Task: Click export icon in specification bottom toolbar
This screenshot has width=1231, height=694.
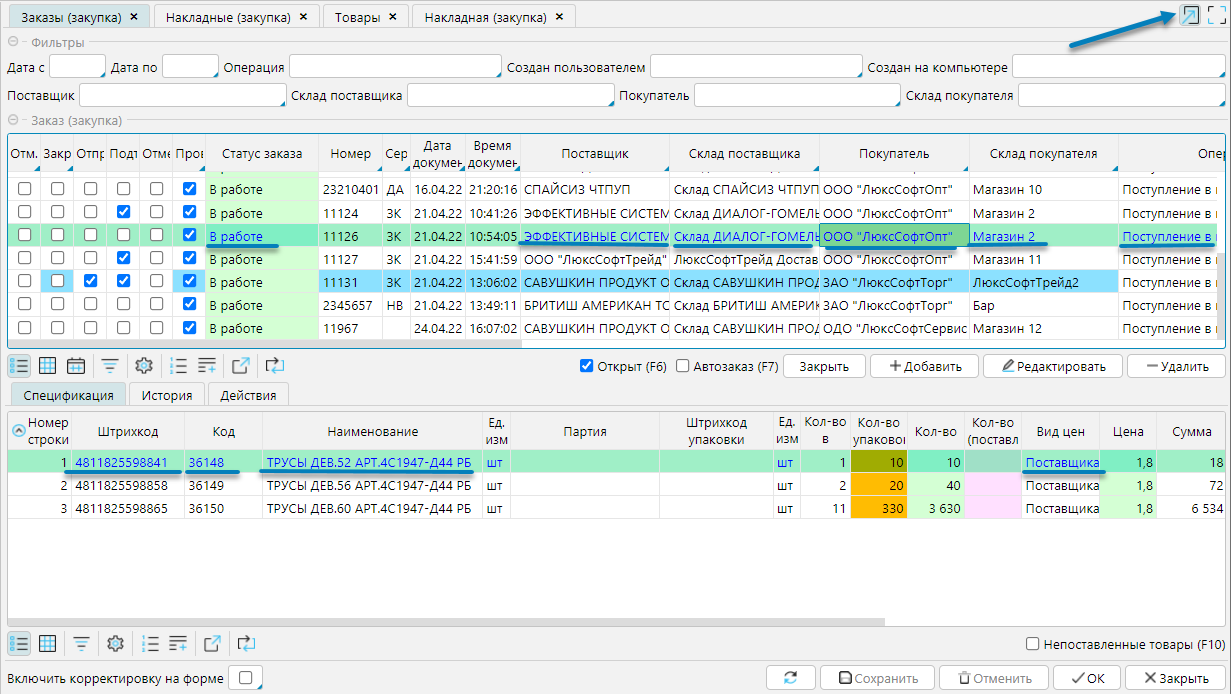Action: point(212,643)
